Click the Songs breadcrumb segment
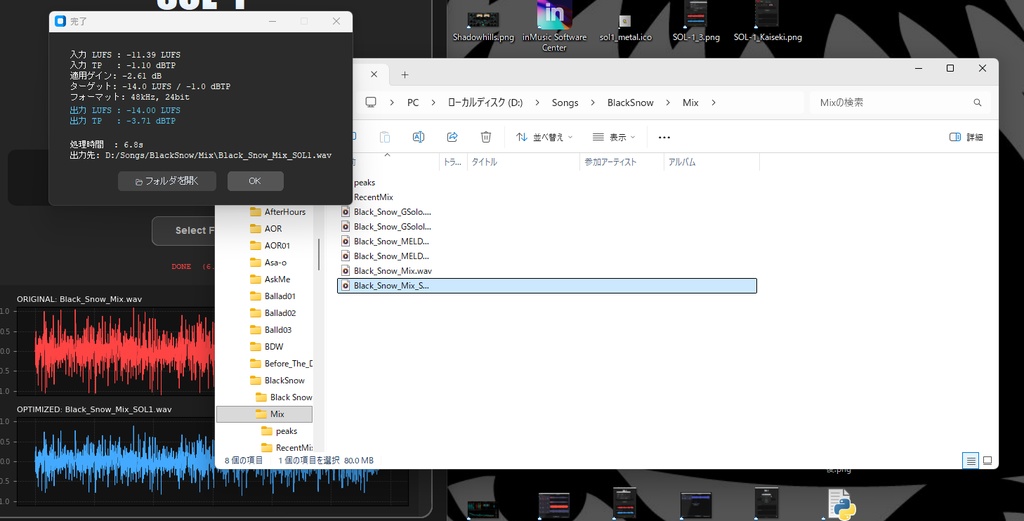The height and width of the screenshot is (521, 1024). click(x=565, y=103)
